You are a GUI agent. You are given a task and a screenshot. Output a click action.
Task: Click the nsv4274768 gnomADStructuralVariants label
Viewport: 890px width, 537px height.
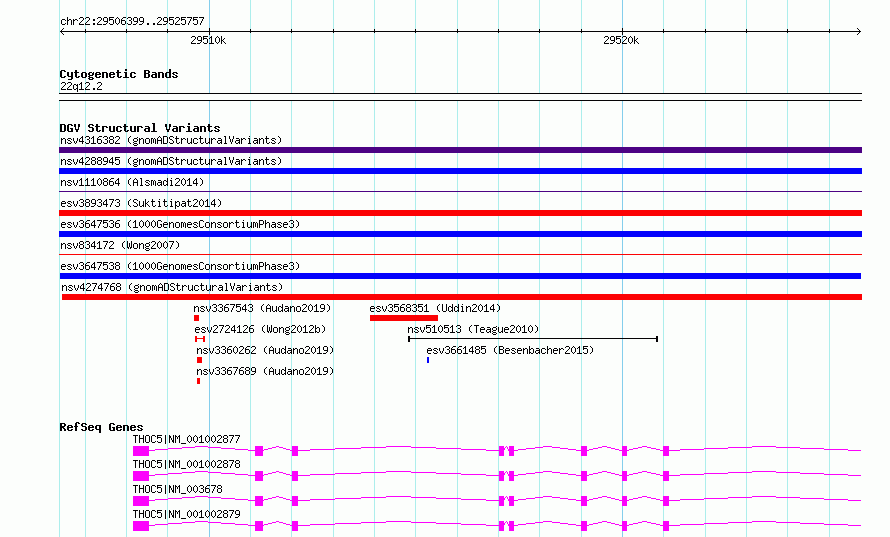(172, 287)
